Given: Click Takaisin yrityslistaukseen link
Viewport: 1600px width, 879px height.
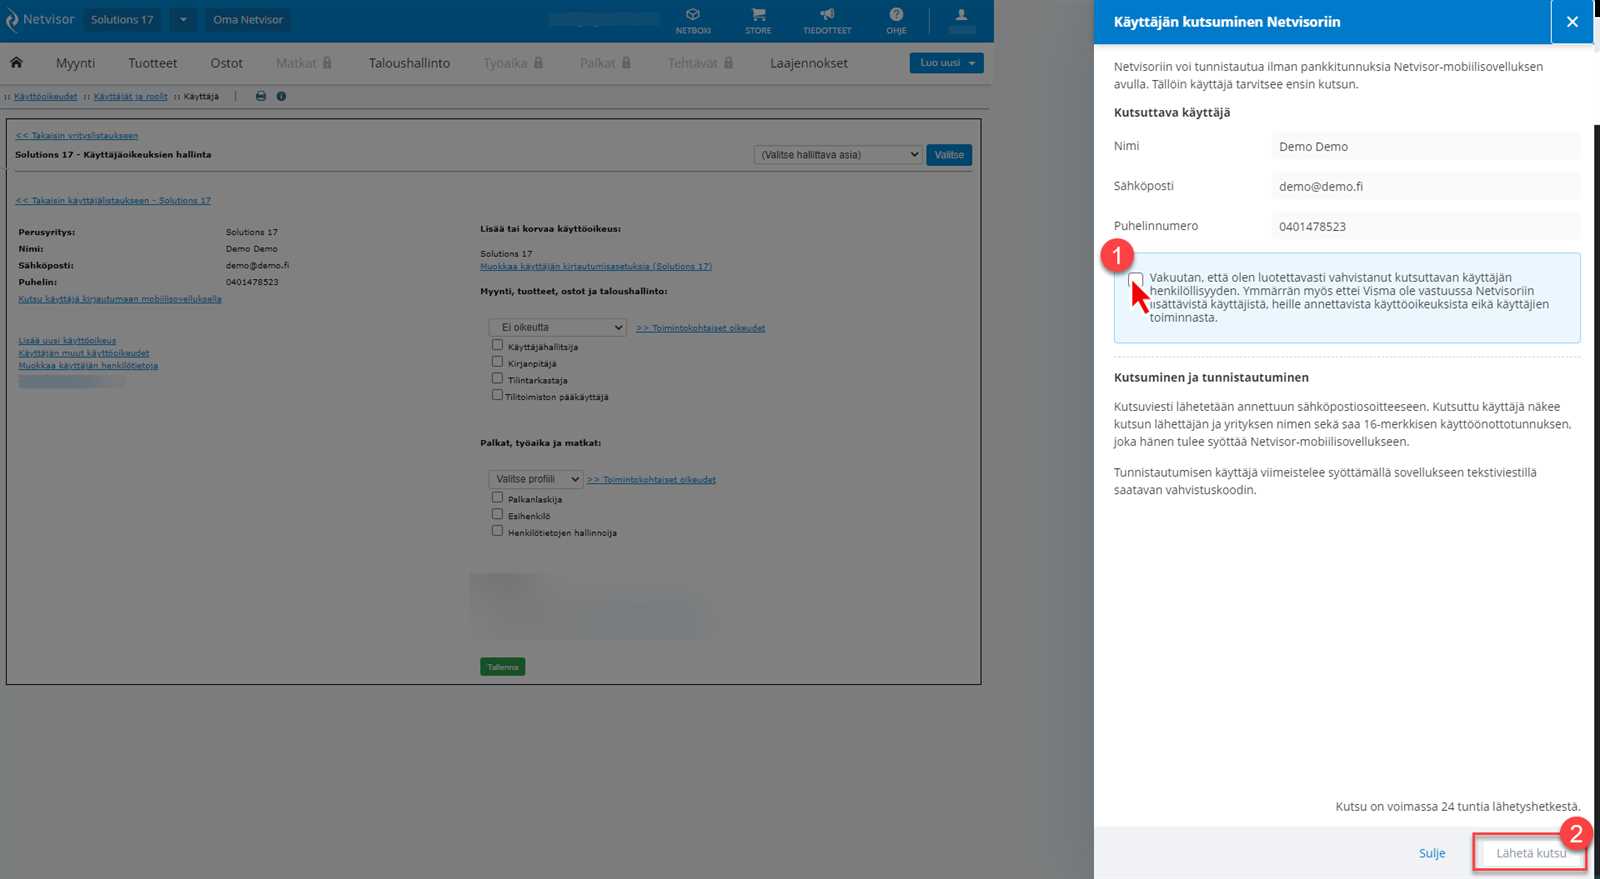Looking at the screenshot, I should tap(77, 136).
